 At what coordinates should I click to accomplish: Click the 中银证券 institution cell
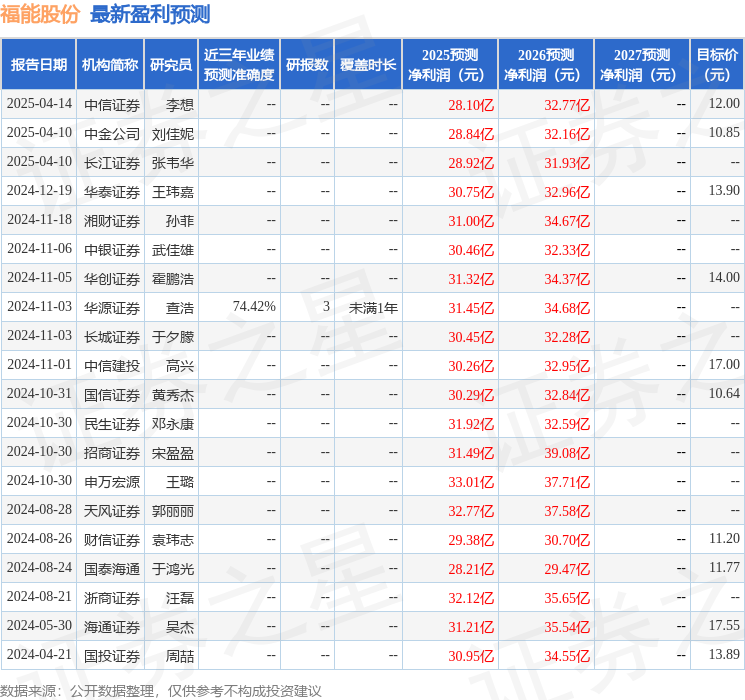point(112,250)
